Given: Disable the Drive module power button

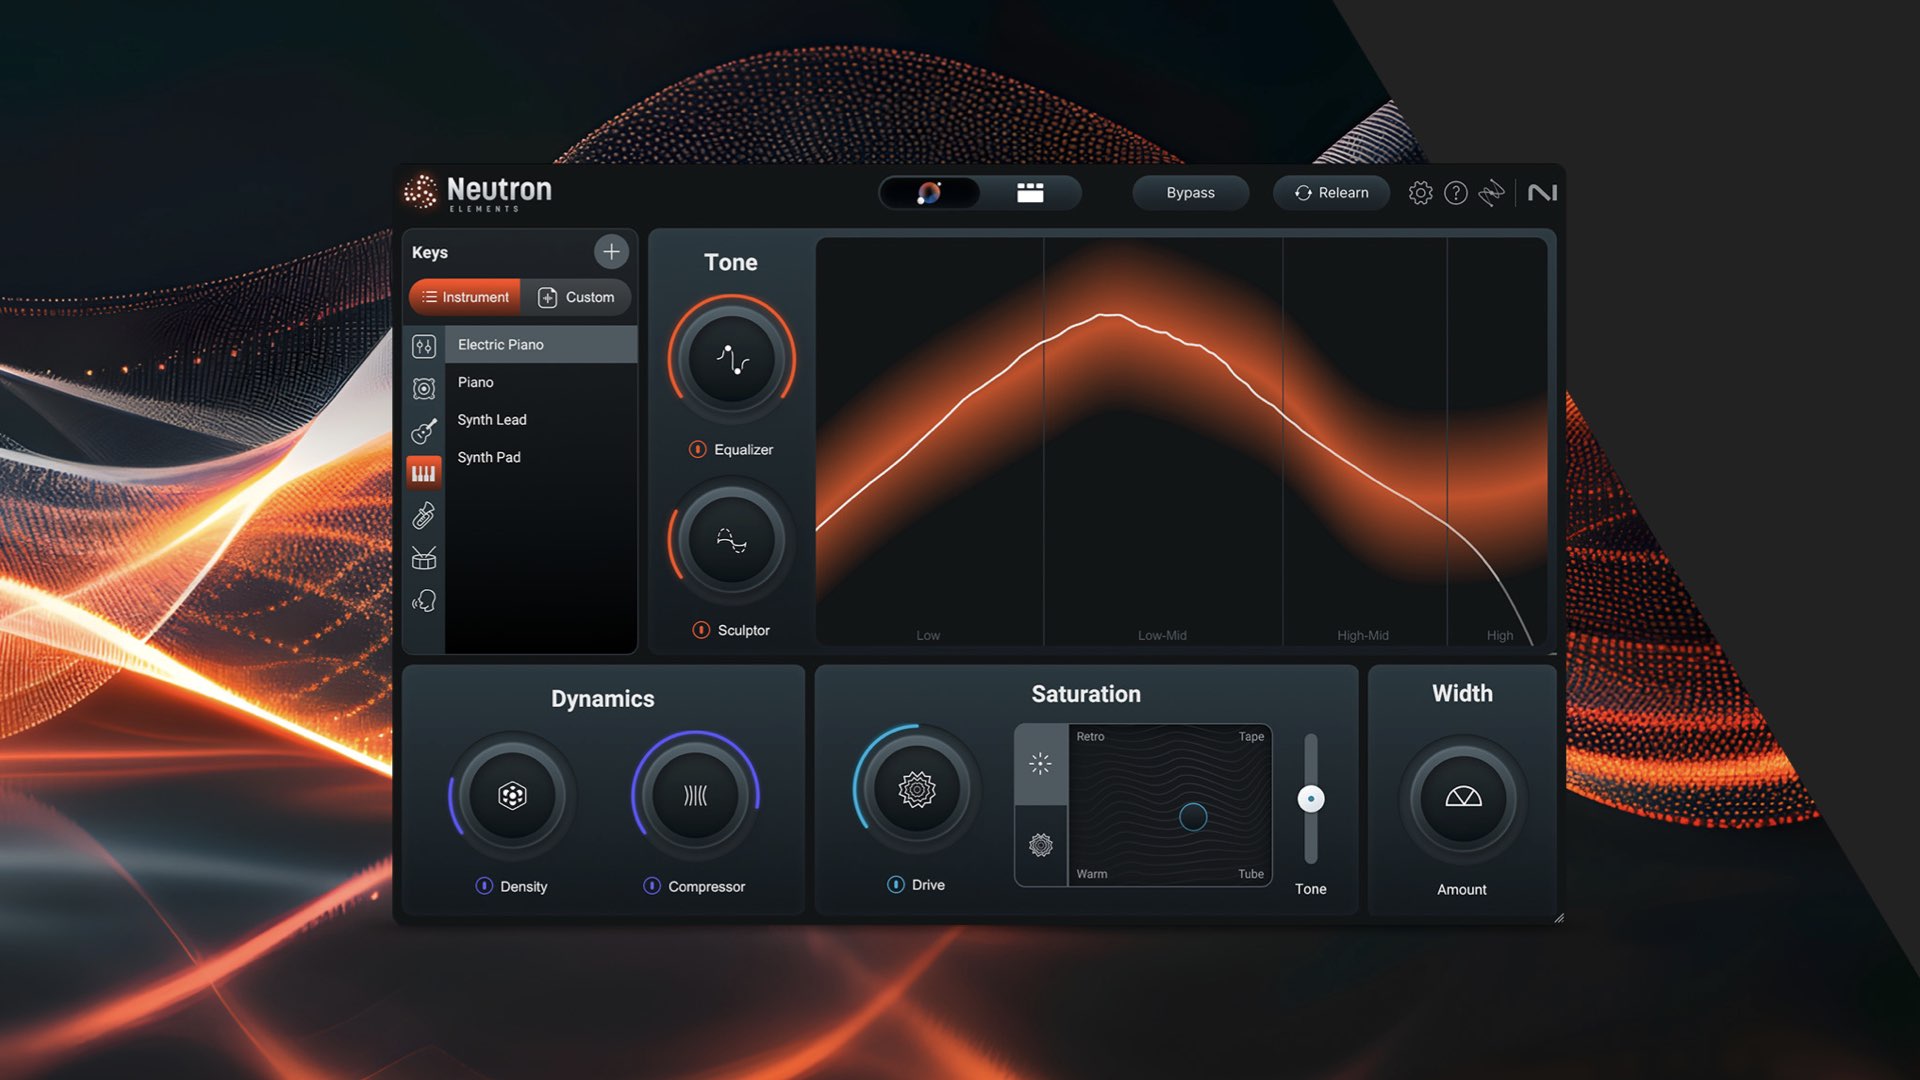Looking at the screenshot, I should tap(895, 884).
